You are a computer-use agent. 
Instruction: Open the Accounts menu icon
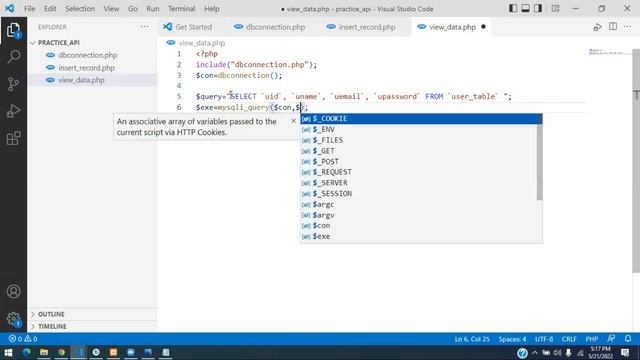[x=13, y=291]
